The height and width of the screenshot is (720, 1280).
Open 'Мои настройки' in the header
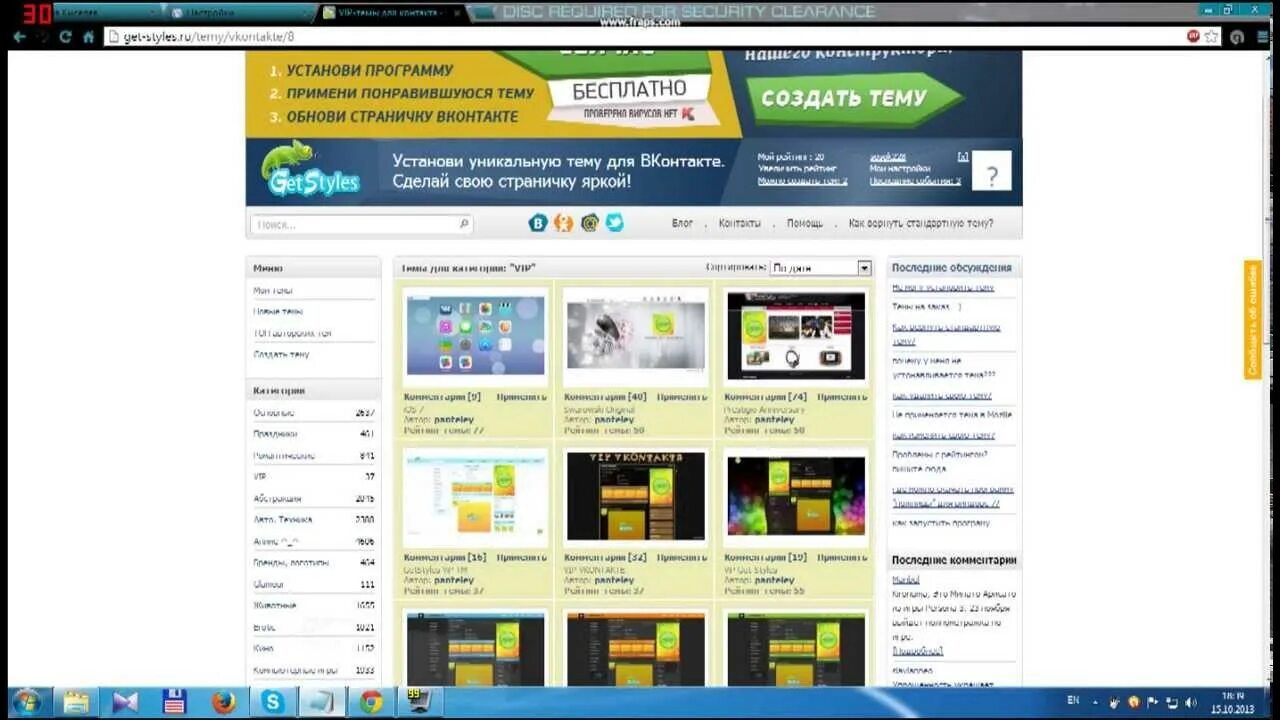coord(900,169)
